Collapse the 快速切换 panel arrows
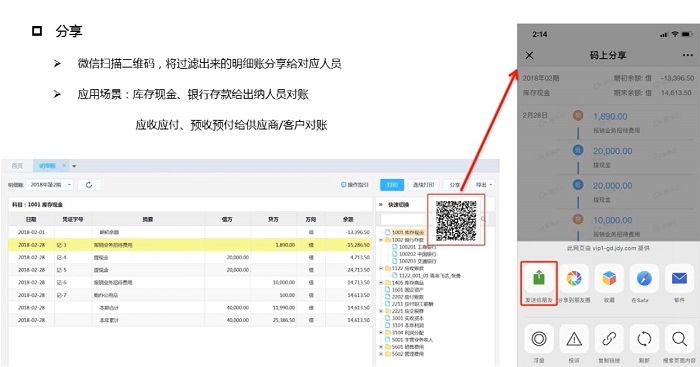This screenshot has height=367, width=700. (x=381, y=205)
